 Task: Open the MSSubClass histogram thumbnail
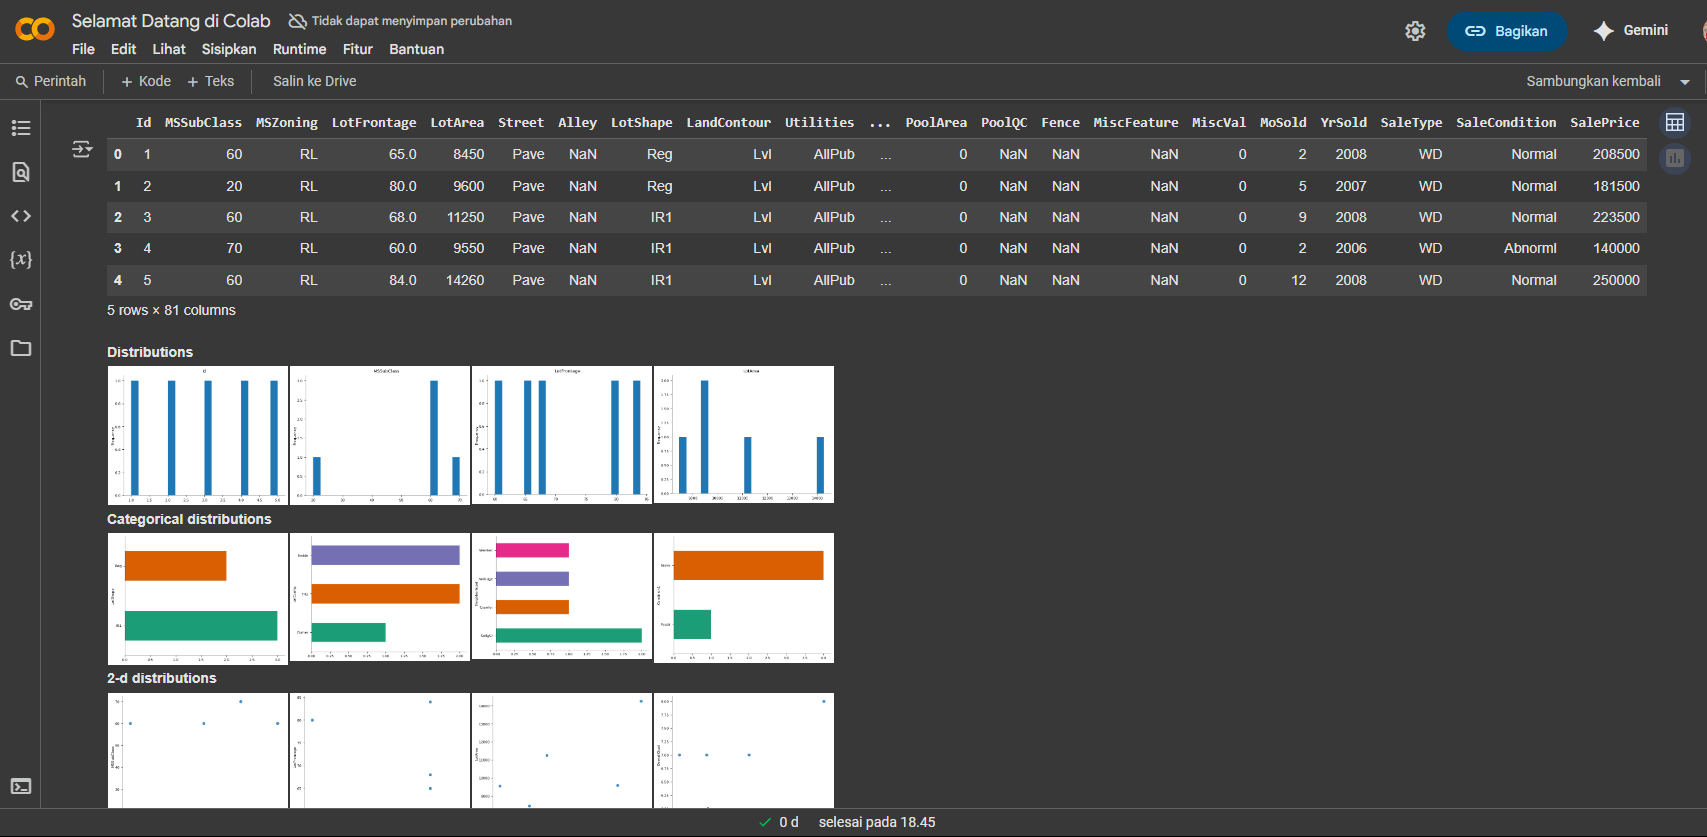[380, 435]
